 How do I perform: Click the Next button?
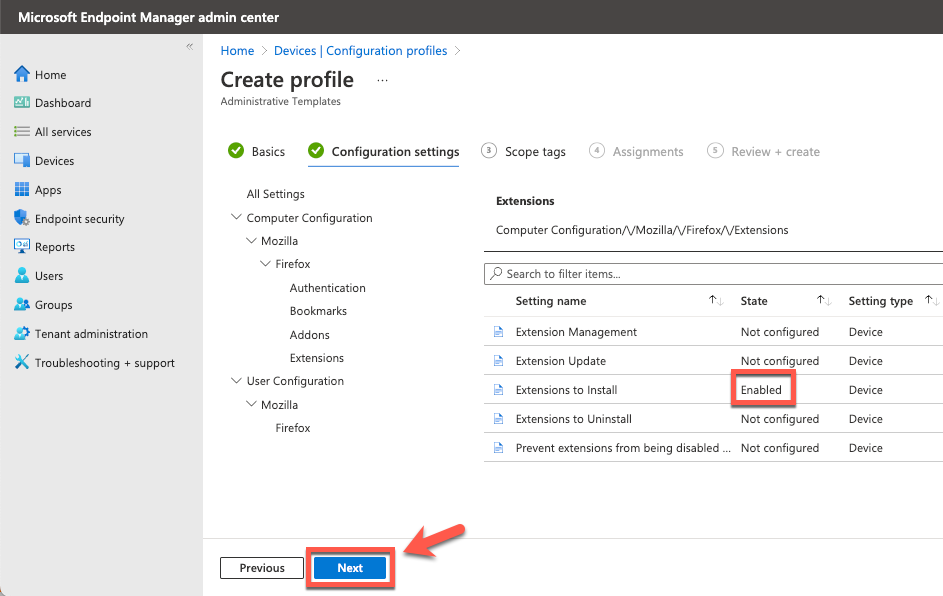(350, 568)
